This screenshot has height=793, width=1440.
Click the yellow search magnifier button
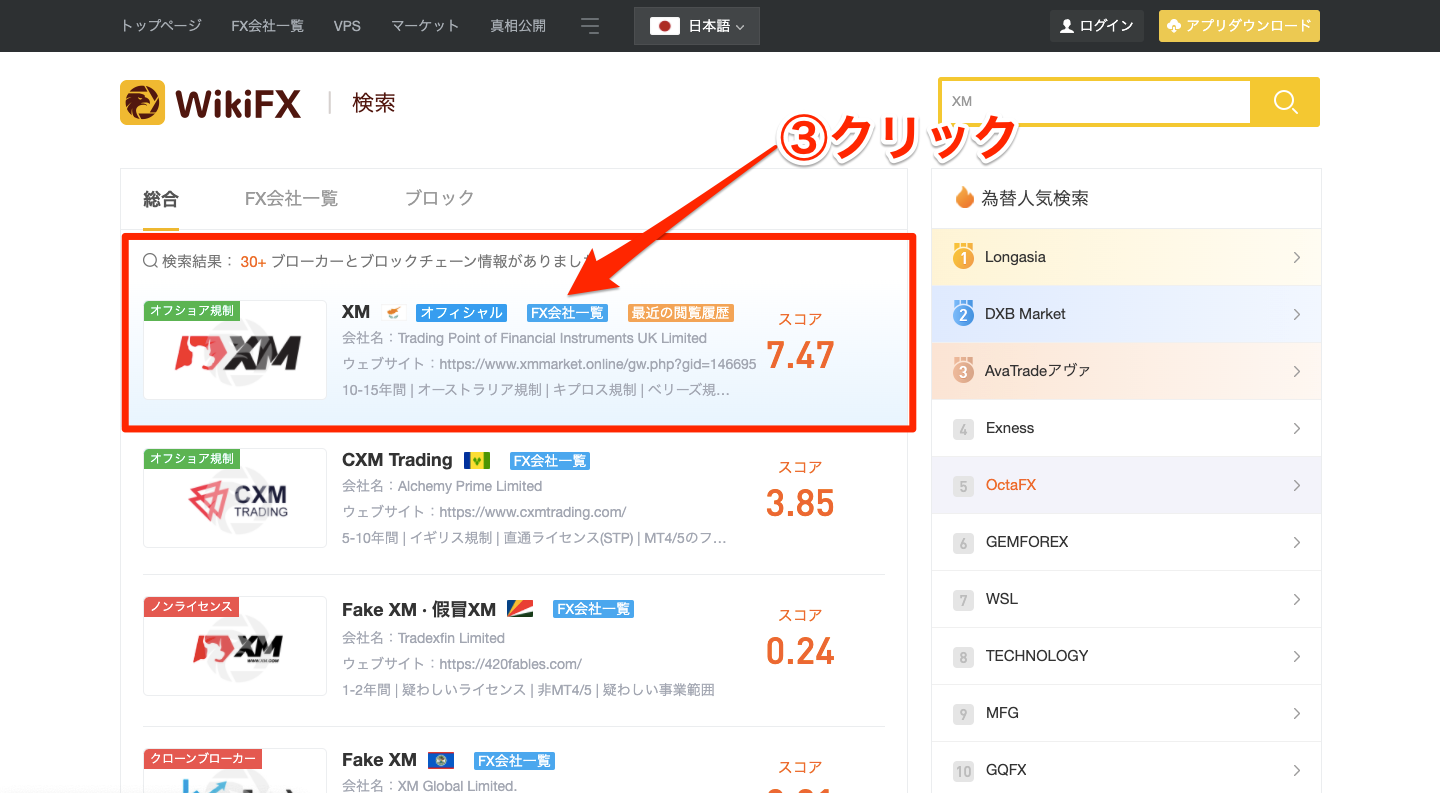point(1285,102)
